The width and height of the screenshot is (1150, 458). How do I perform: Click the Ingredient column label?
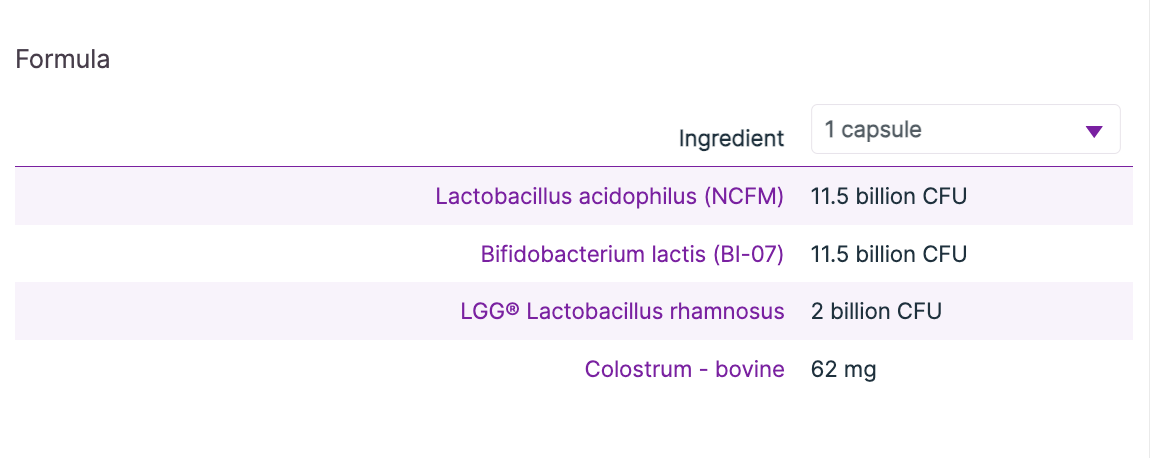pos(731,138)
